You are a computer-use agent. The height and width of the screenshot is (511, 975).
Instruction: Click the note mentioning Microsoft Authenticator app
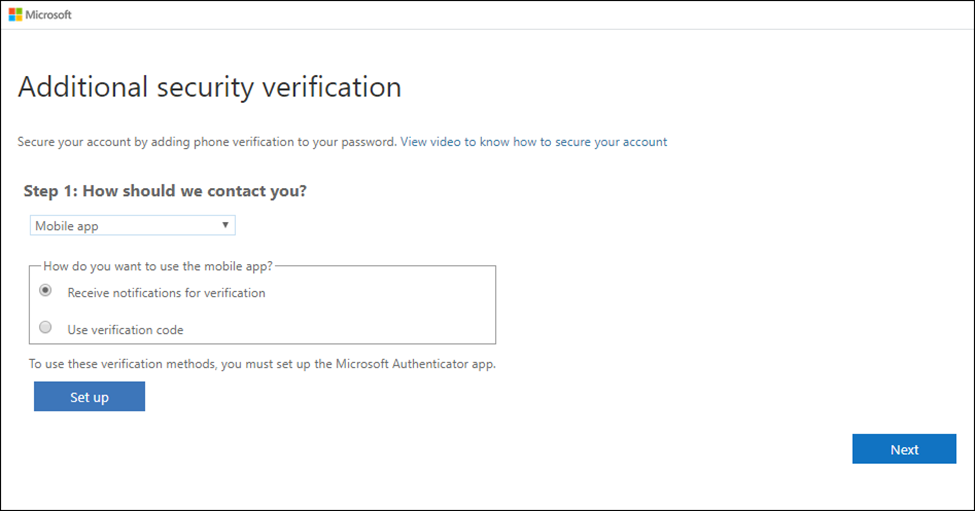click(x=262, y=364)
